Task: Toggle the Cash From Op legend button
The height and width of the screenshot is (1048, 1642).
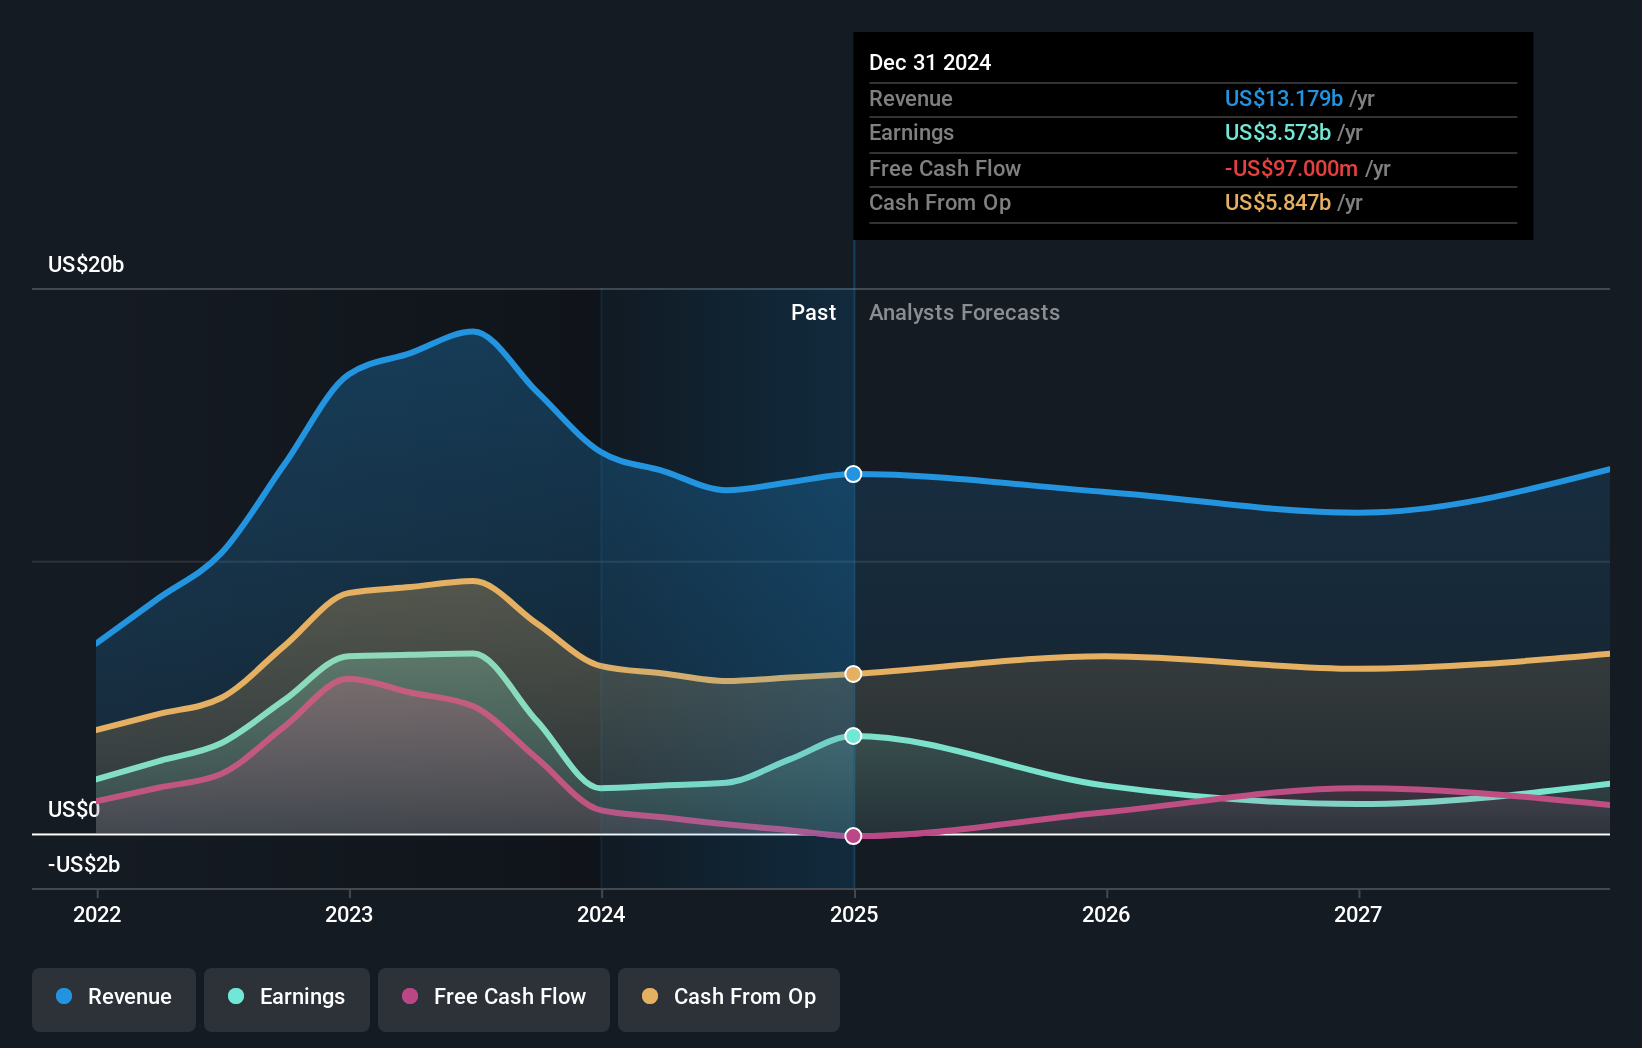Action: tap(729, 999)
